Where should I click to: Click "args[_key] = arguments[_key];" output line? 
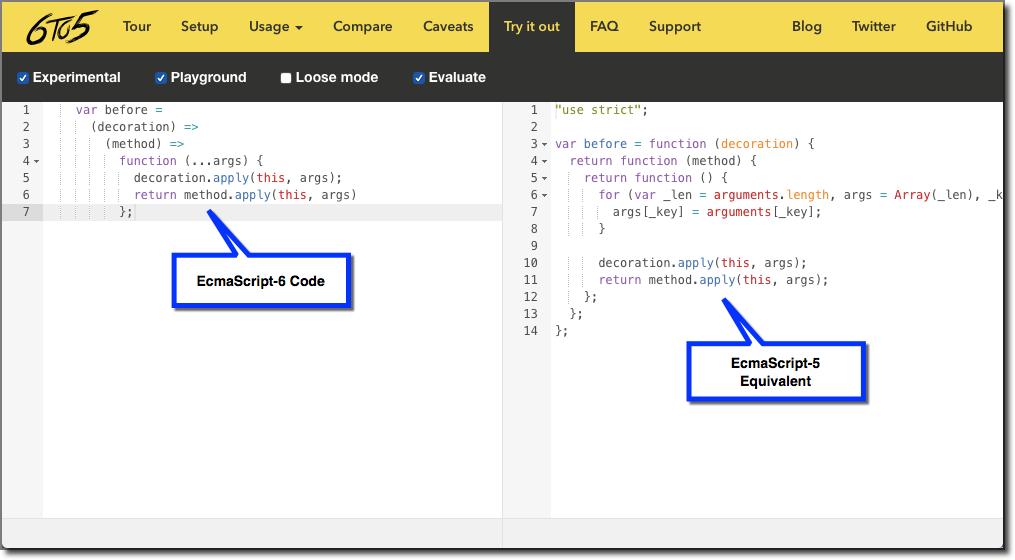(x=717, y=212)
